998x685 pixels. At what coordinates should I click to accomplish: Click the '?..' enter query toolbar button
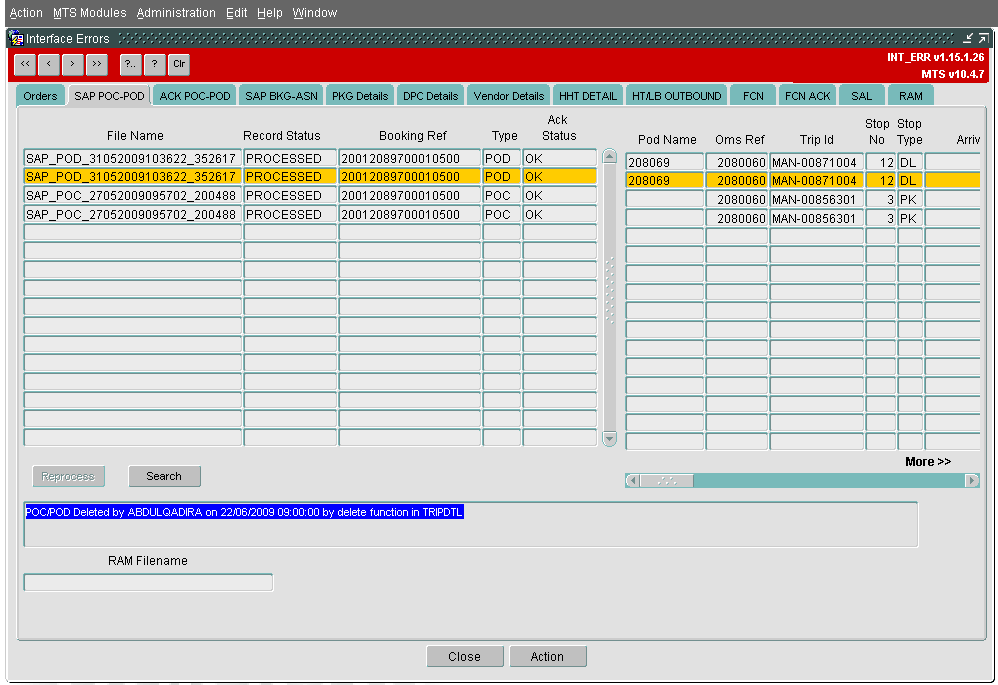click(x=130, y=64)
